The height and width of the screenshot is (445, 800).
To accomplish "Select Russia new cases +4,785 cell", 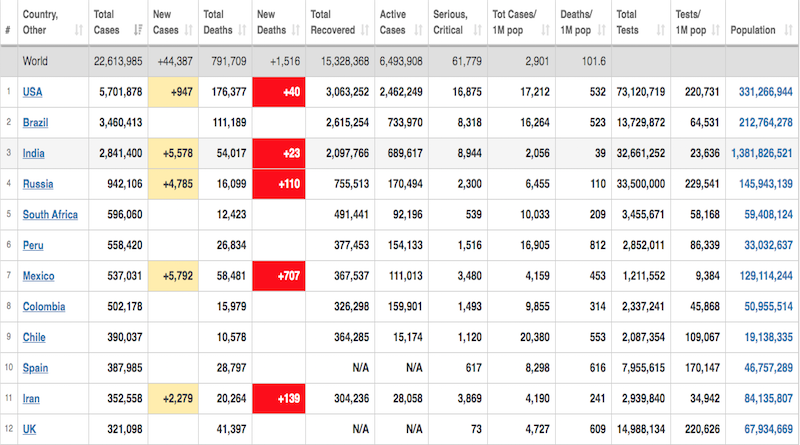I will point(173,184).
